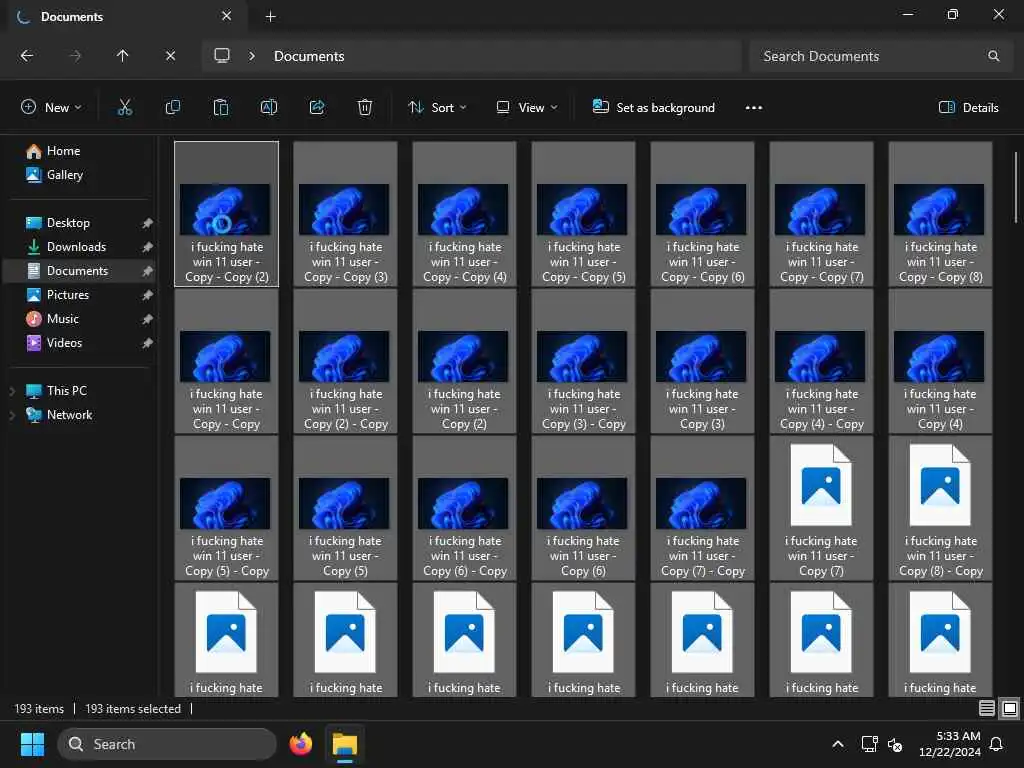The width and height of the screenshot is (1024, 768).
Task: Click the chevron before Documents in address bar
Action: [x=251, y=56]
